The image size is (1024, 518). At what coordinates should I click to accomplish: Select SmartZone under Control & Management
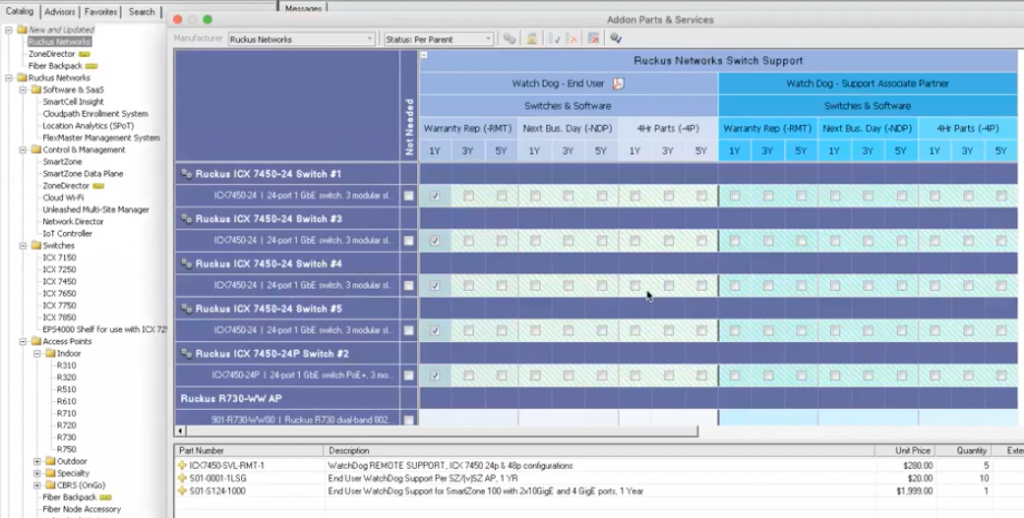coord(62,162)
